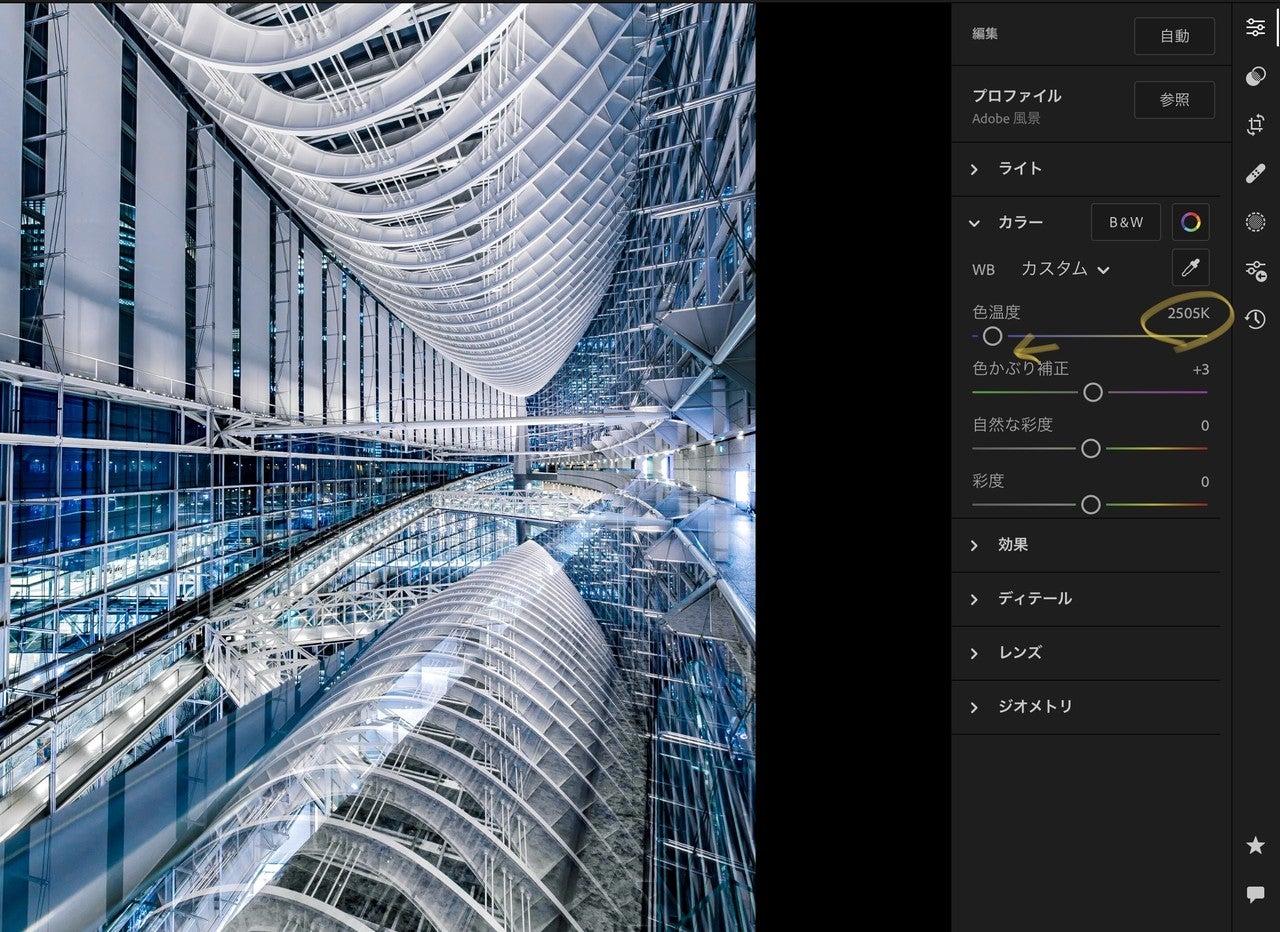Viewport: 1280px width, 932px height.
Task: Open the comments speech bubble icon
Action: coord(1255,894)
